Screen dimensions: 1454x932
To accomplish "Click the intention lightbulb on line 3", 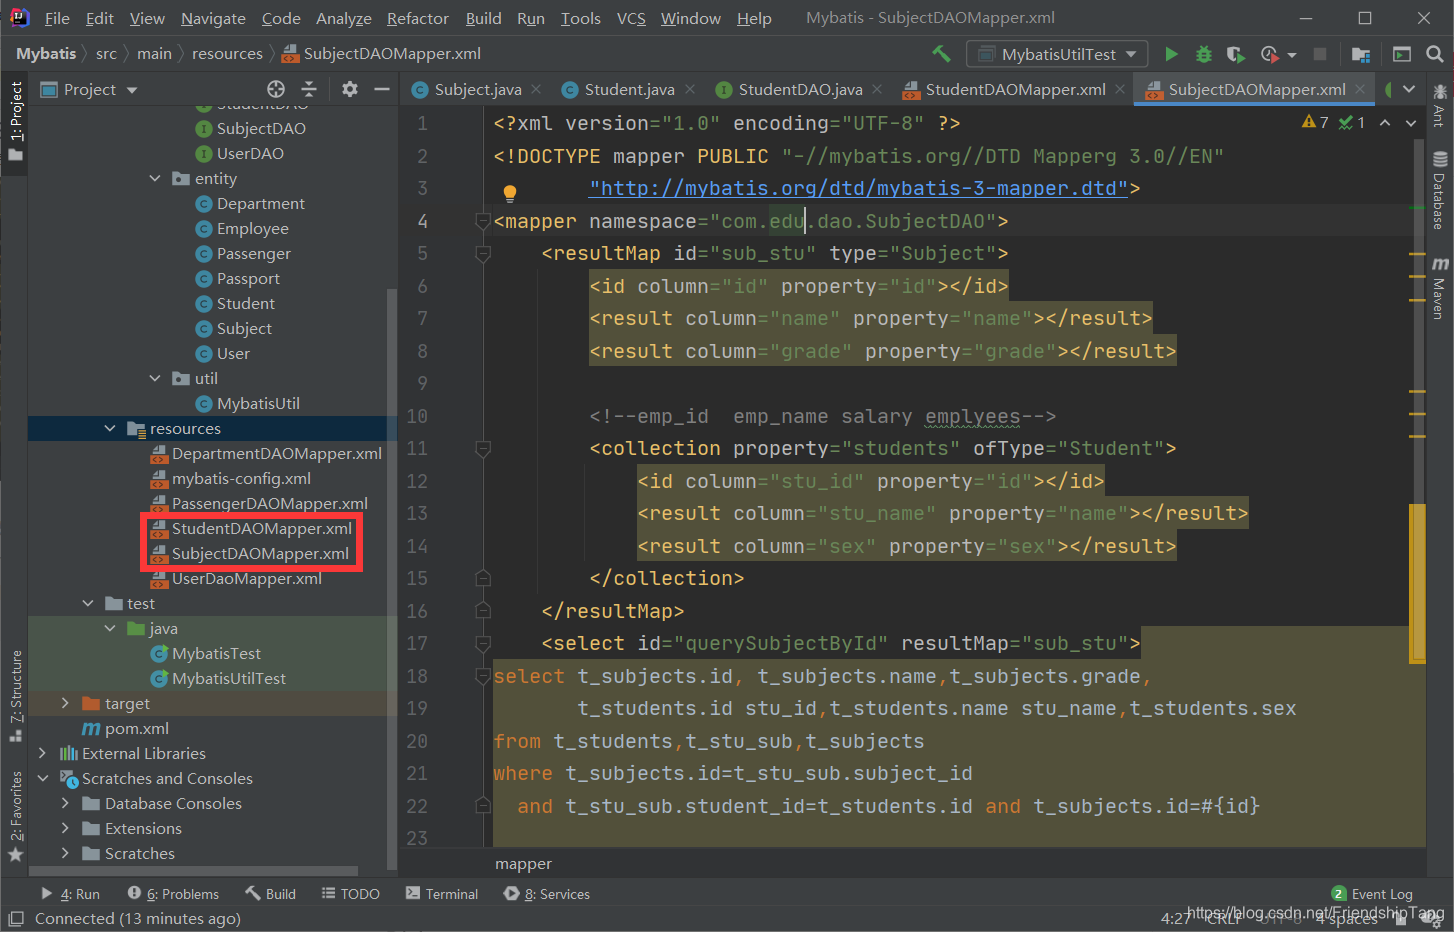I will (509, 192).
